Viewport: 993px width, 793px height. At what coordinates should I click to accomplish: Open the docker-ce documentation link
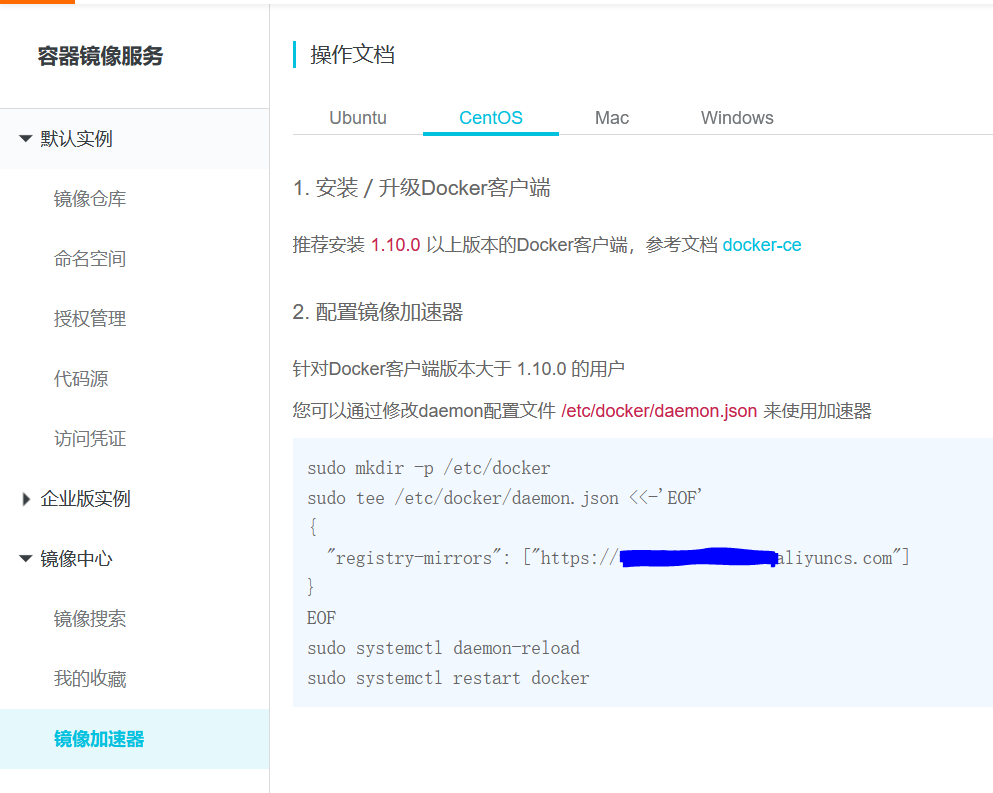pyautogui.click(x=762, y=244)
